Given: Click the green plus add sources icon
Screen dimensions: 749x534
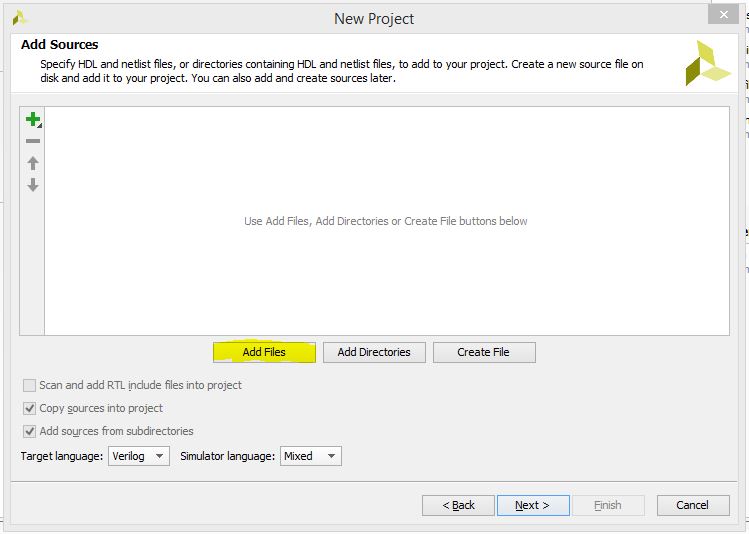Looking at the screenshot, I should 33,120.
